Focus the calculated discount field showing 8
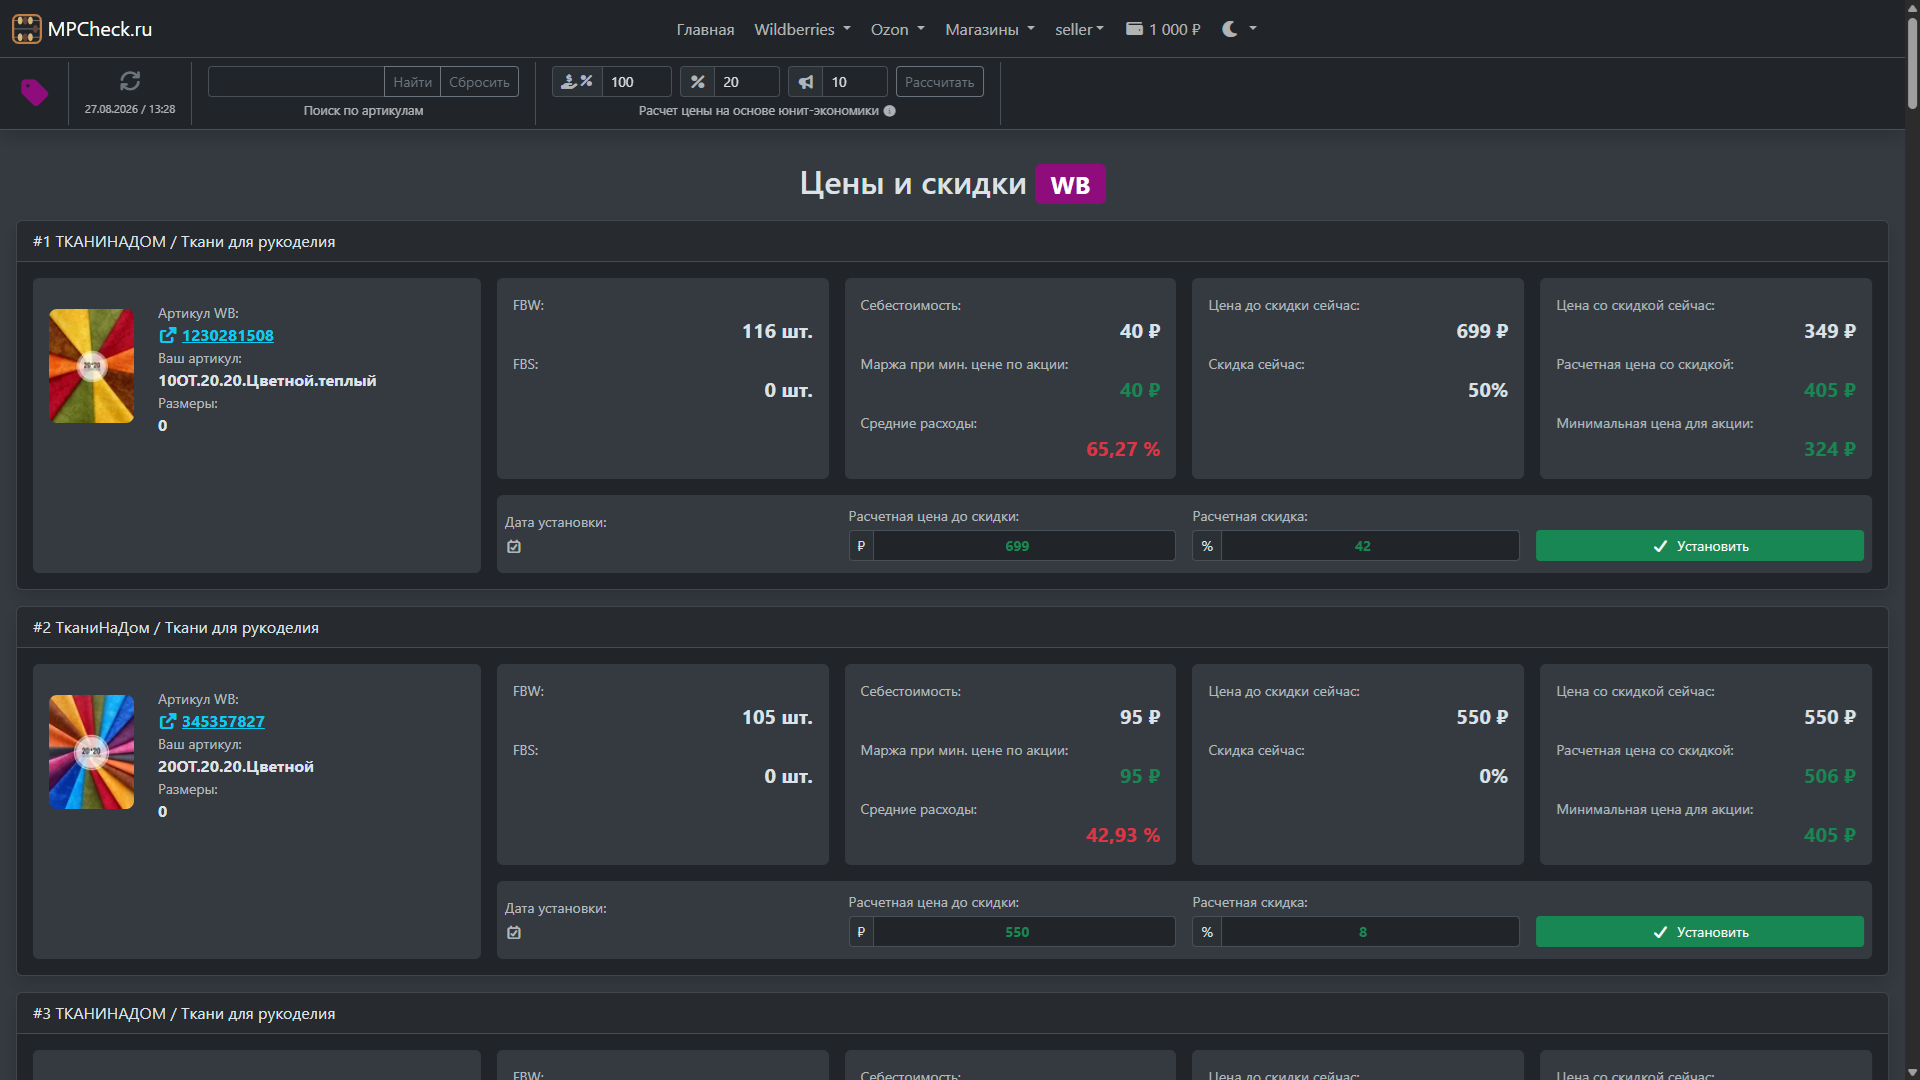1920x1080 pixels. [1370, 932]
